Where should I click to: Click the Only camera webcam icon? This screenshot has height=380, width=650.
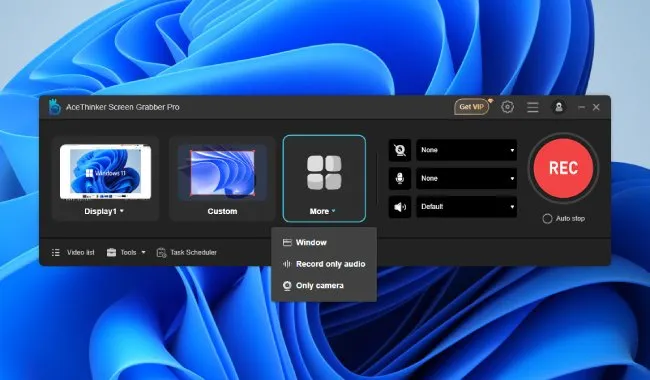click(287, 286)
